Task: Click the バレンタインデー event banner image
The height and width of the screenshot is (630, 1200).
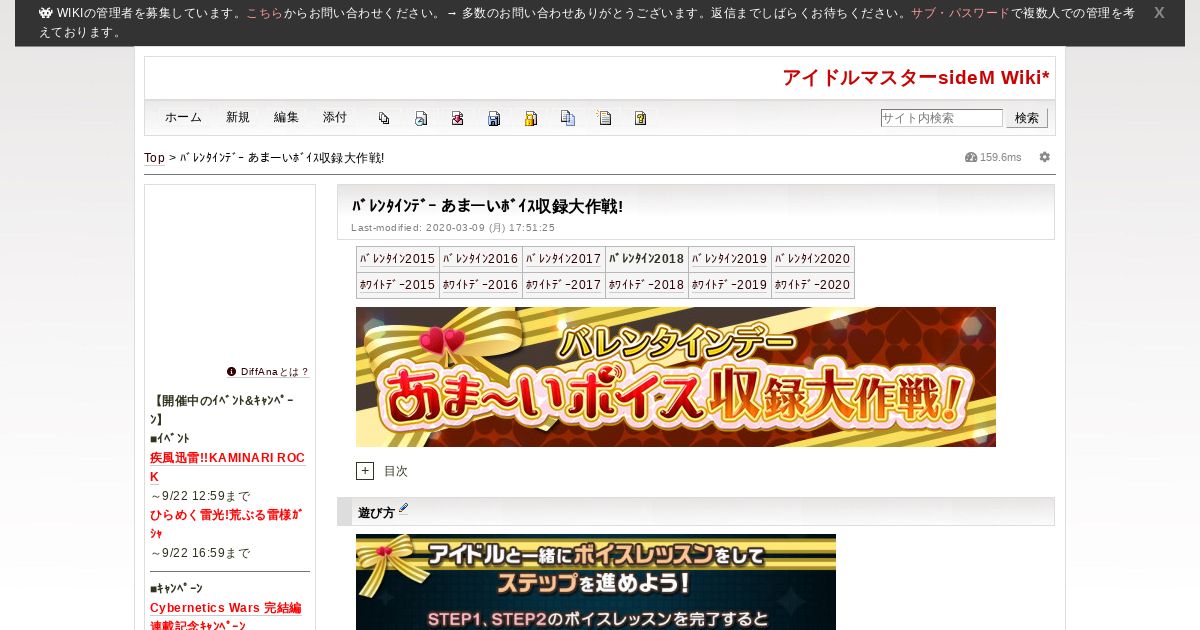Action: pos(676,377)
